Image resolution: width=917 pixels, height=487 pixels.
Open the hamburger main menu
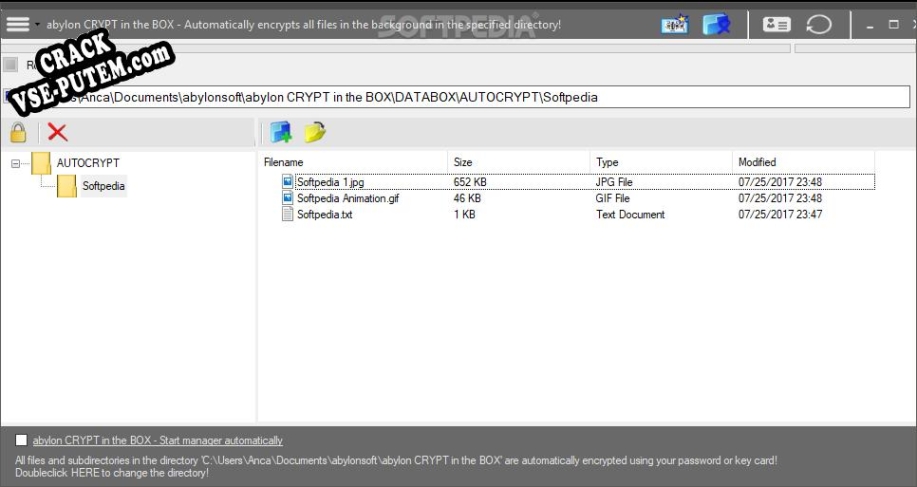pyautogui.click(x=18, y=24)
